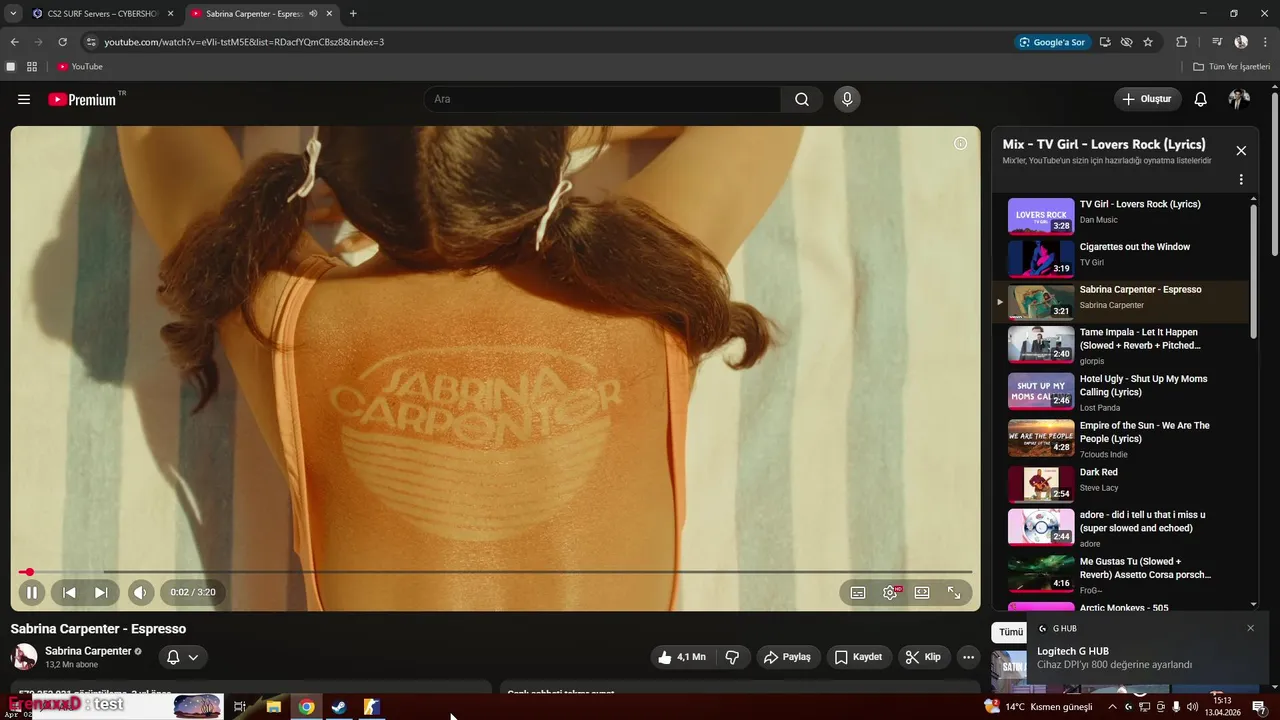Dislike the video with thumbs down
Image resolution: width=1280 pixels, height=720 pixels.
coord(732,657)
